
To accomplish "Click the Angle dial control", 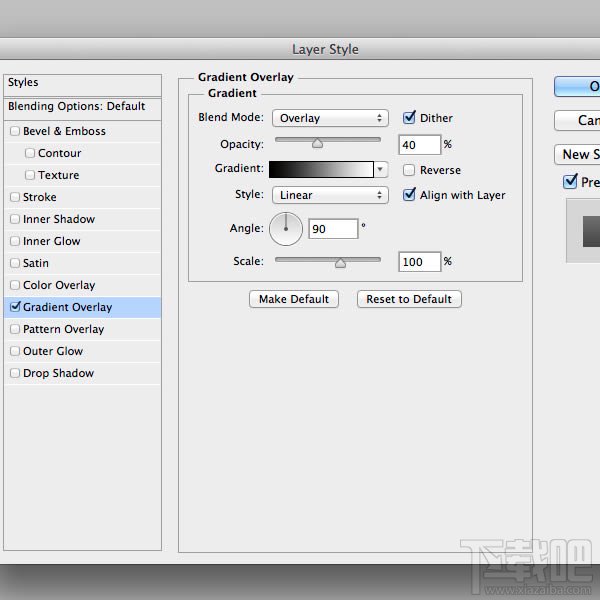I will [x=286, y=229].
